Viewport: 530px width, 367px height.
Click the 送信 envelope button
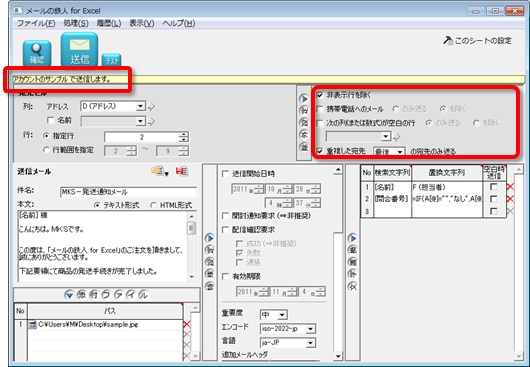[x=79, y=49]
